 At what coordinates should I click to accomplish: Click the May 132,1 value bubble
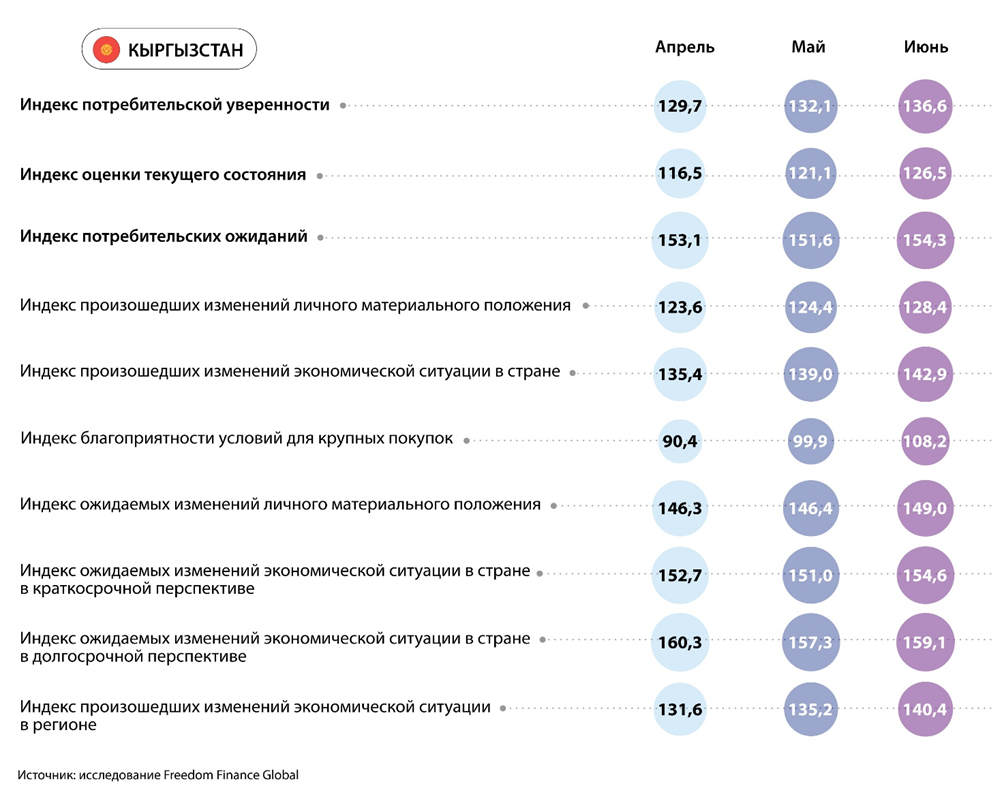pos(810,106)
